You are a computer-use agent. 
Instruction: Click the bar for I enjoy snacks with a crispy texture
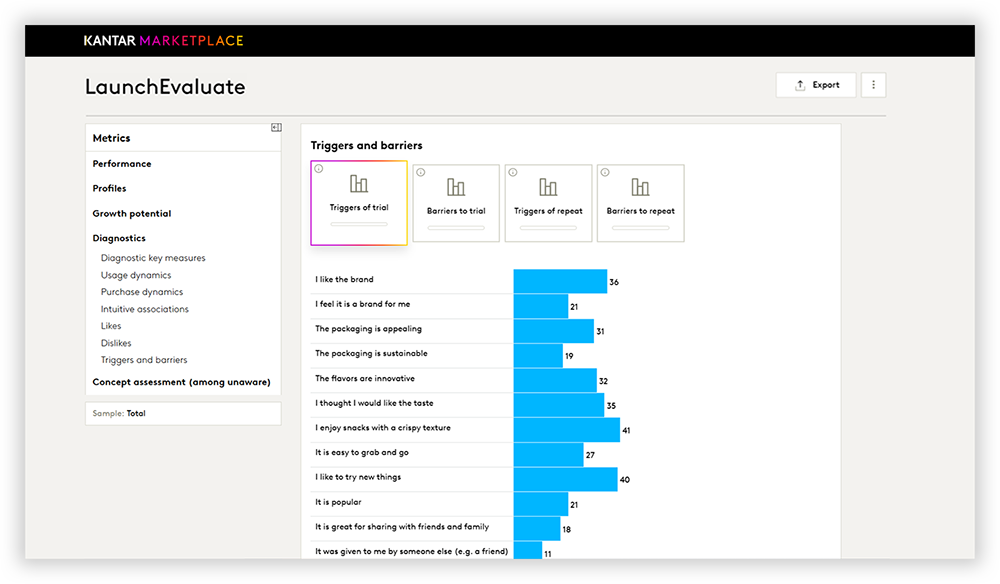click(565, 429)
